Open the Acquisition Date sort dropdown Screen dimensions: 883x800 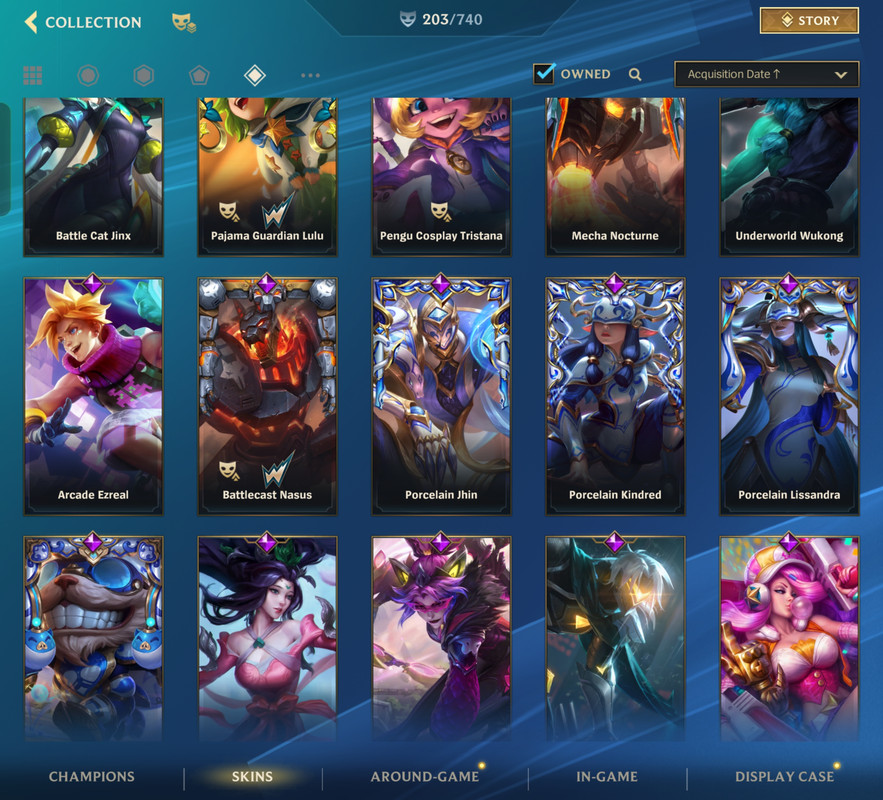[x=766, y=74]
